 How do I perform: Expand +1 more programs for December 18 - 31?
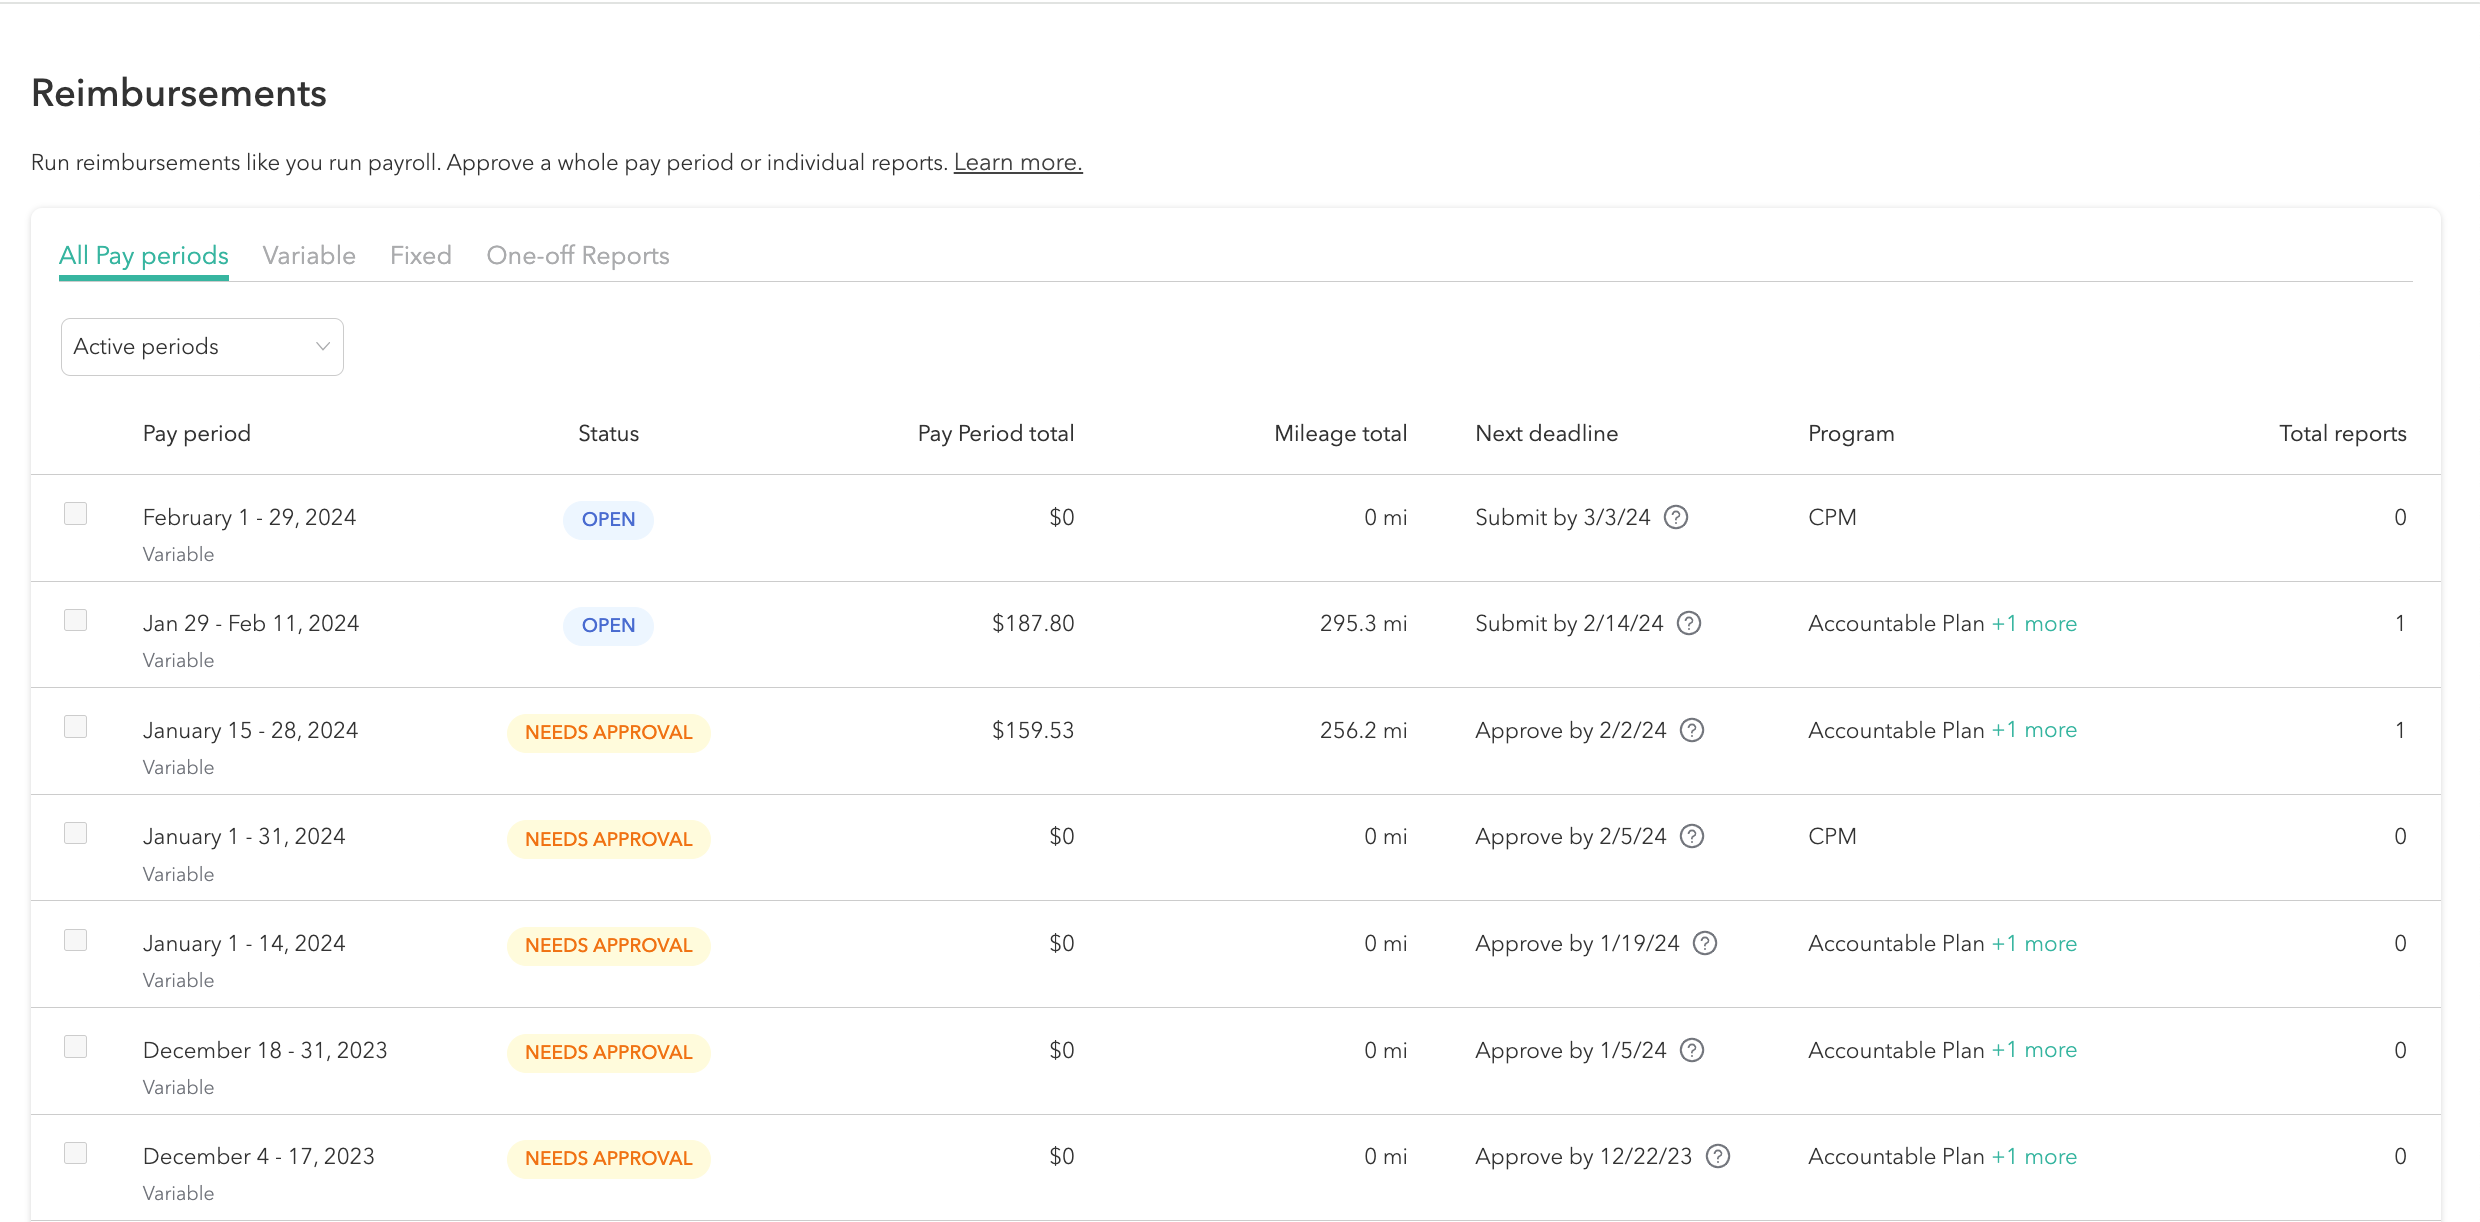coord(2034,1050)
